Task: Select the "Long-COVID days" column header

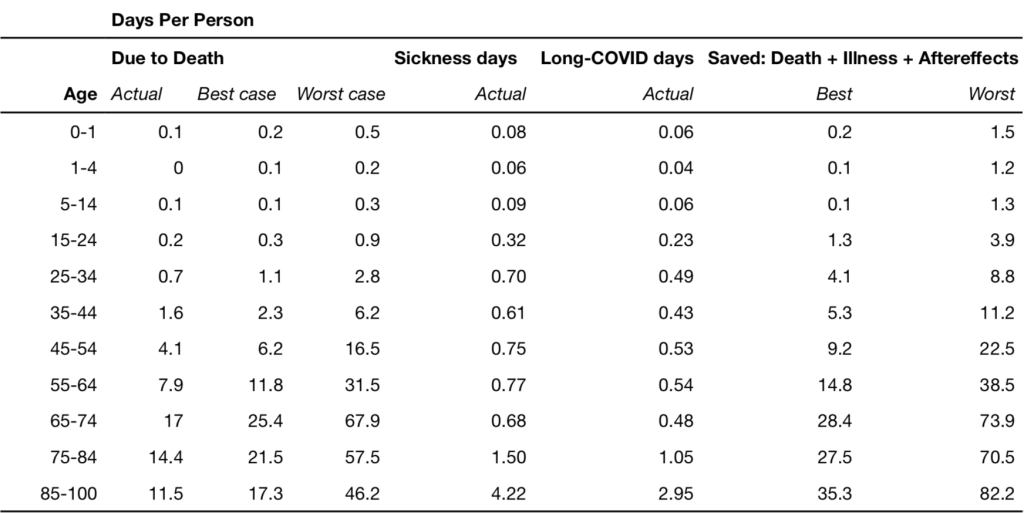Action: [x=617, y=58]
